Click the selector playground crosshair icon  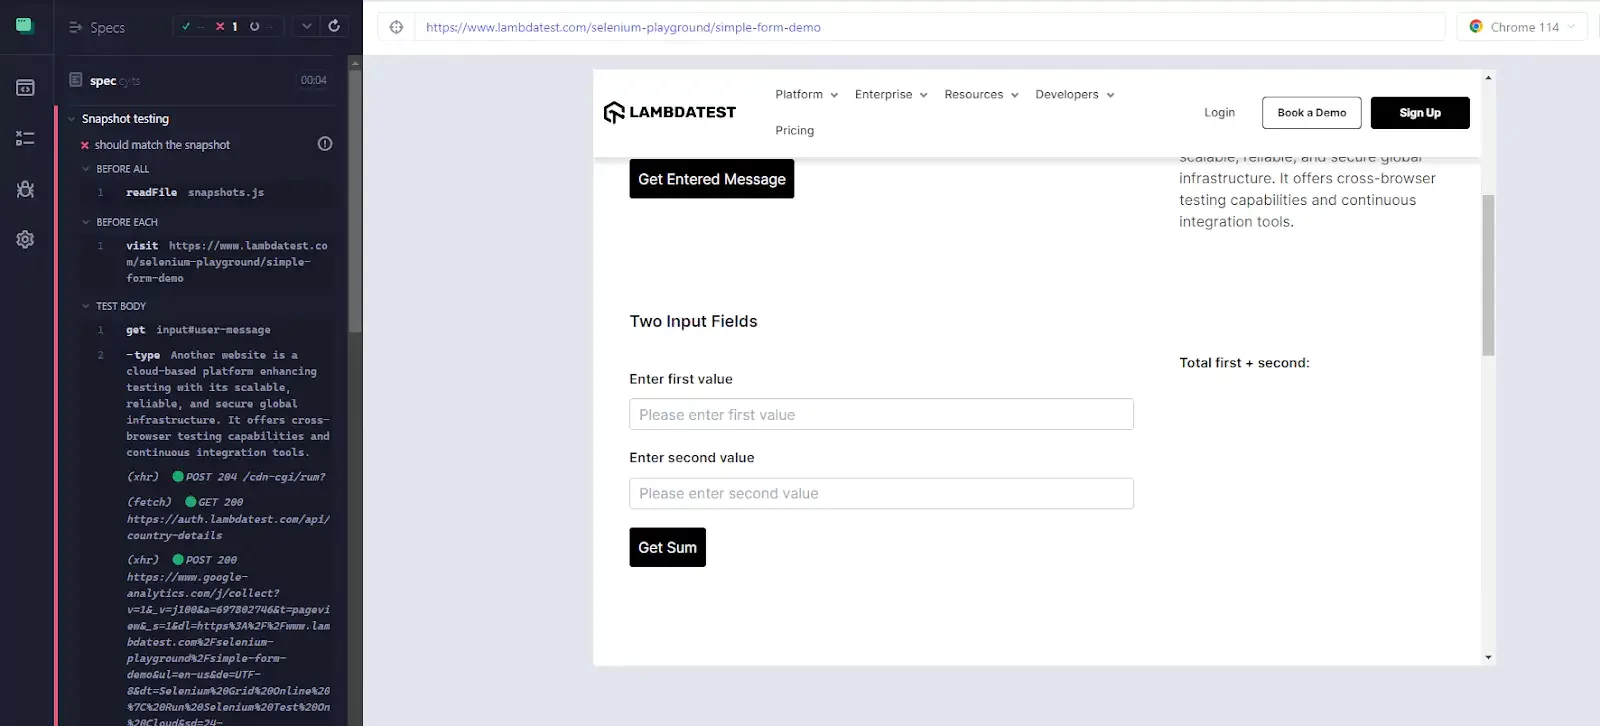pyautogui.click(x=396, y=27)
